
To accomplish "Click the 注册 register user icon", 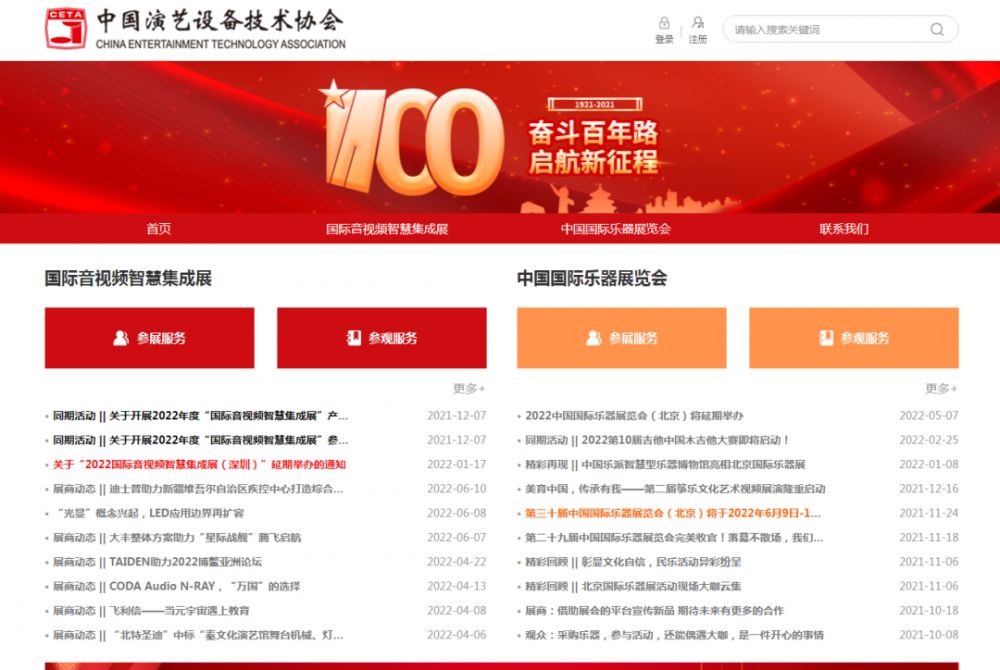I will [698, 24].
